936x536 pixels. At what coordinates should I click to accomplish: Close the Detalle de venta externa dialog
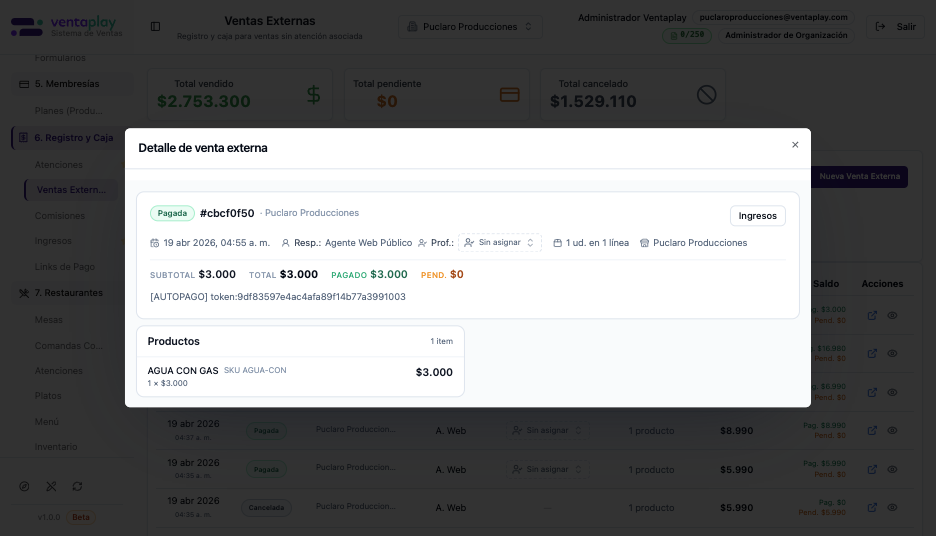pos(795,145)
